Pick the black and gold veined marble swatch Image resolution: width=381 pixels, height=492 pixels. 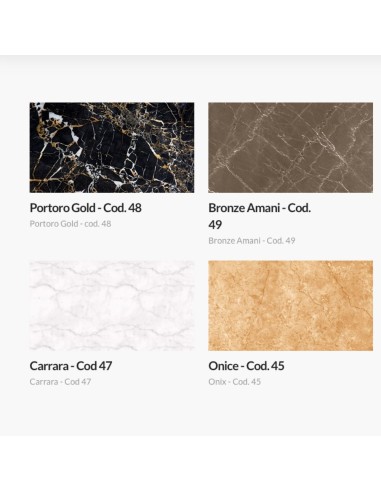coord(112,147)
